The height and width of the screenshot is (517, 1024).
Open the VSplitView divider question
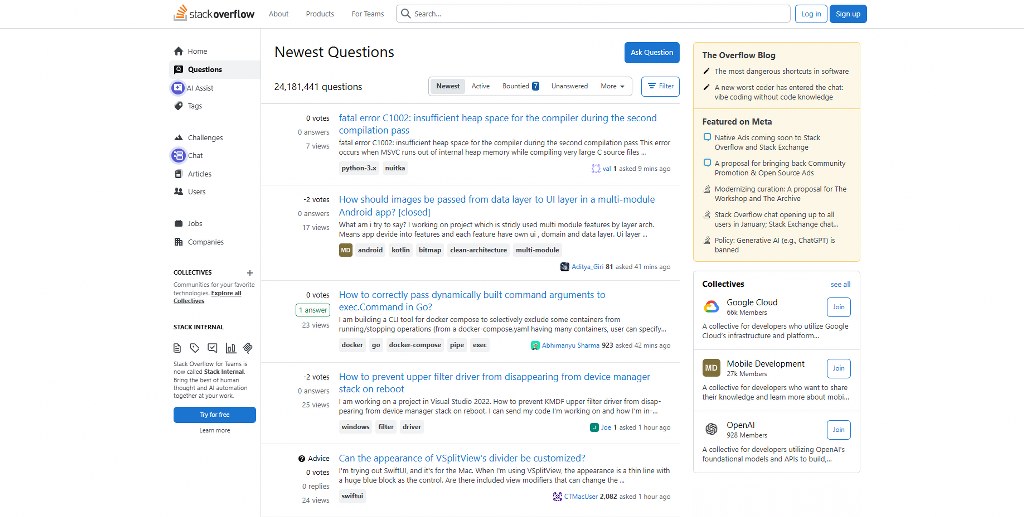[x=462, y=458]
